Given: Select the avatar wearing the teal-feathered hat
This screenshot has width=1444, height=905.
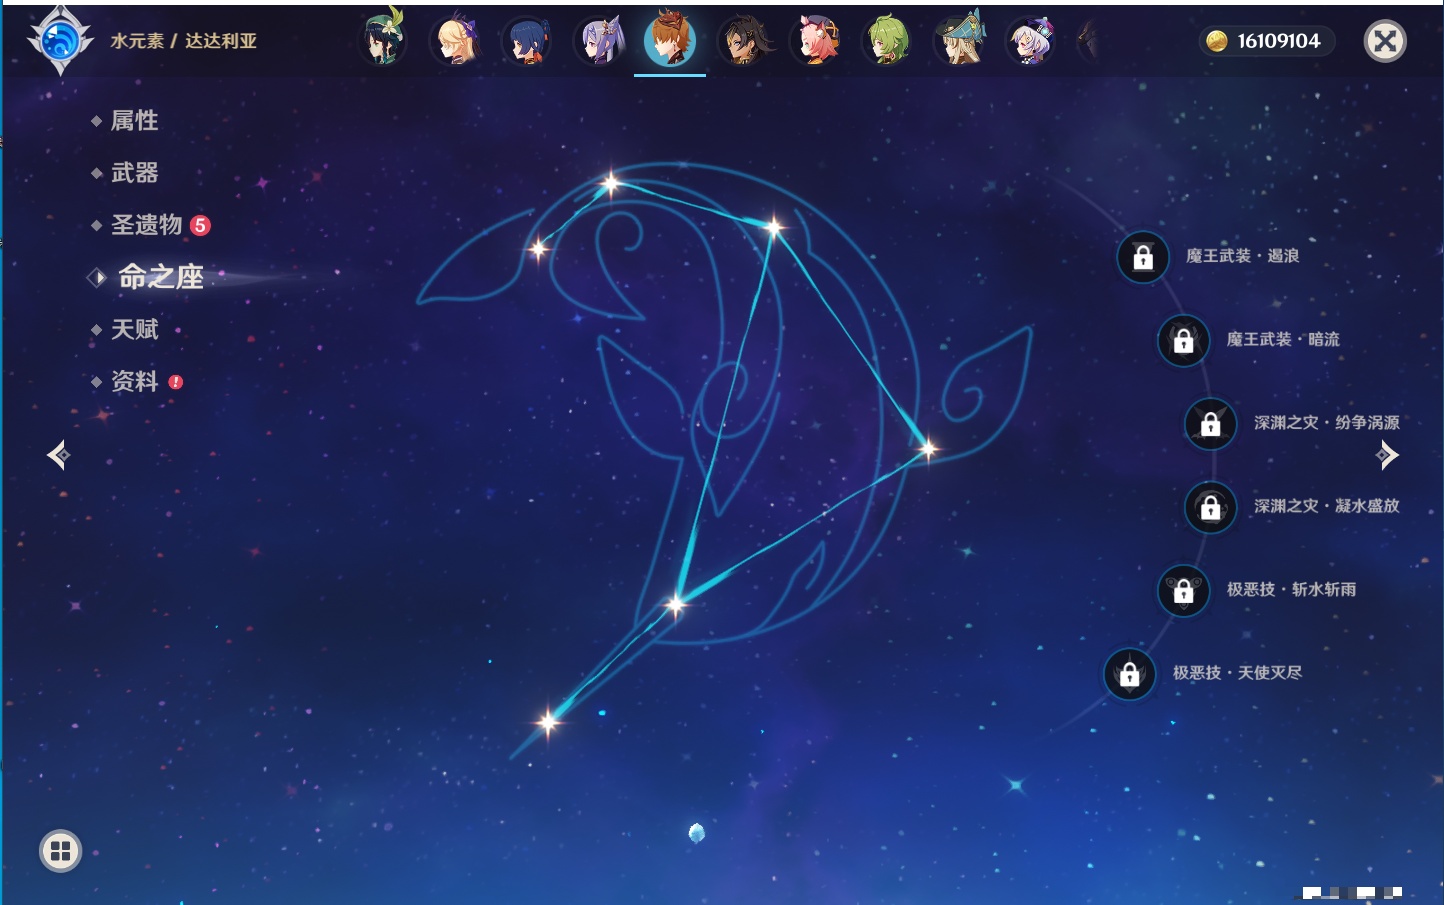Looking at the screenshot, I should [960, 39].
